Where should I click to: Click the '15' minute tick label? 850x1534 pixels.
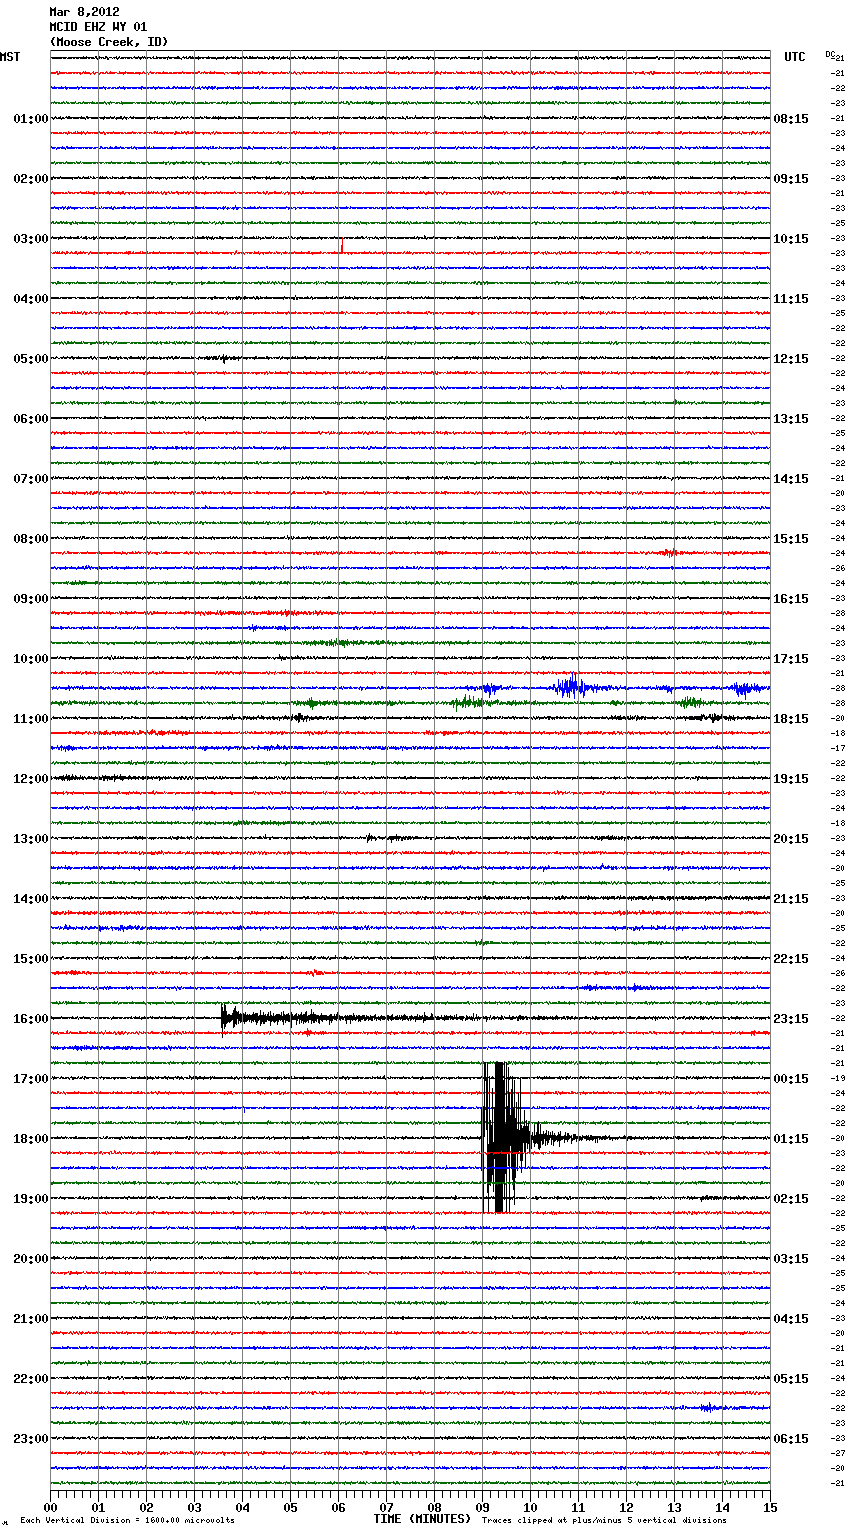pyautogui.click(x=770, y=1507)
